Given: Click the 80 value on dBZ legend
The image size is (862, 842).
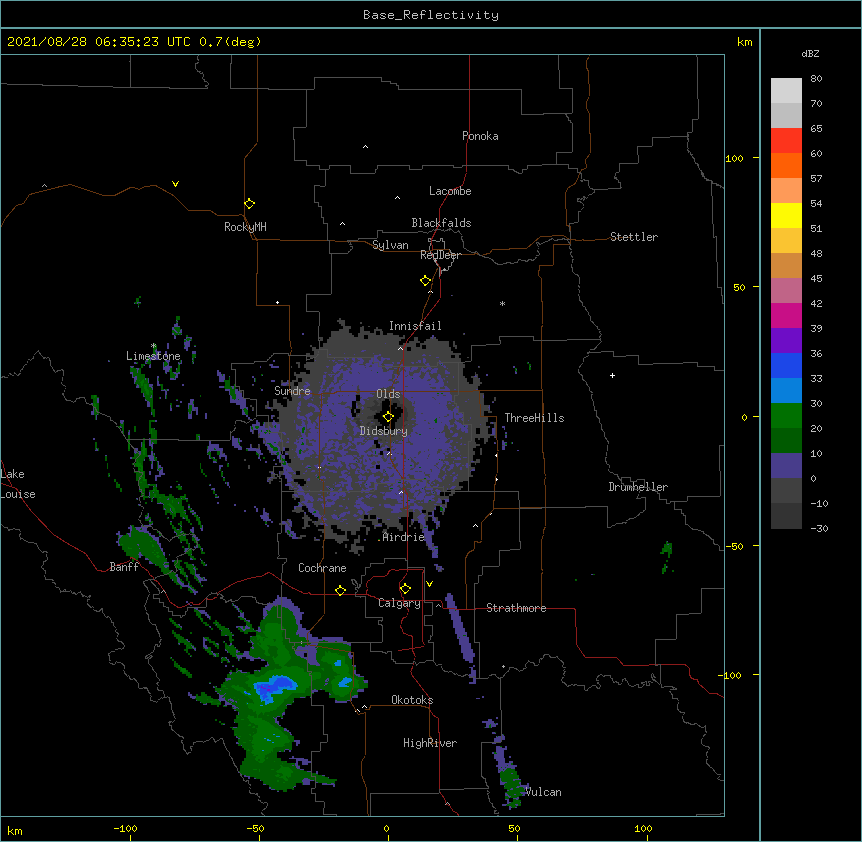Looking at the screenshot, I should tap(816, 79).
